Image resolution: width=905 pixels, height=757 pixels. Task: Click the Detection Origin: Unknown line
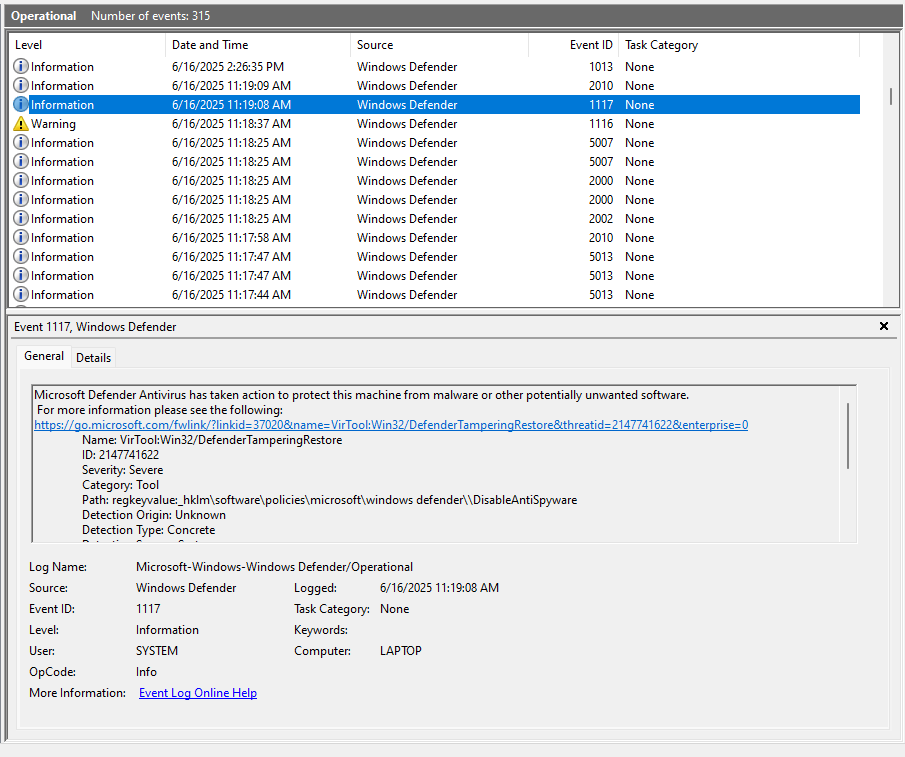(154, 515)
